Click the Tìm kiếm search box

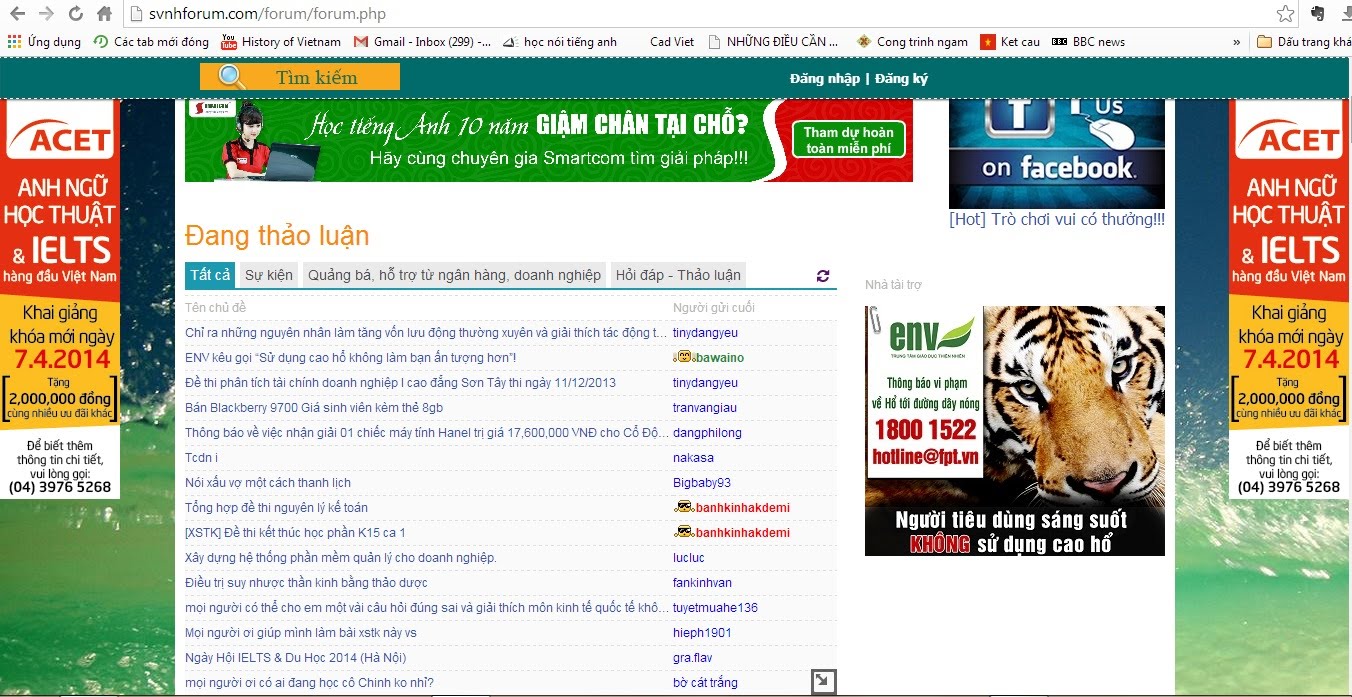pos(300,77)
